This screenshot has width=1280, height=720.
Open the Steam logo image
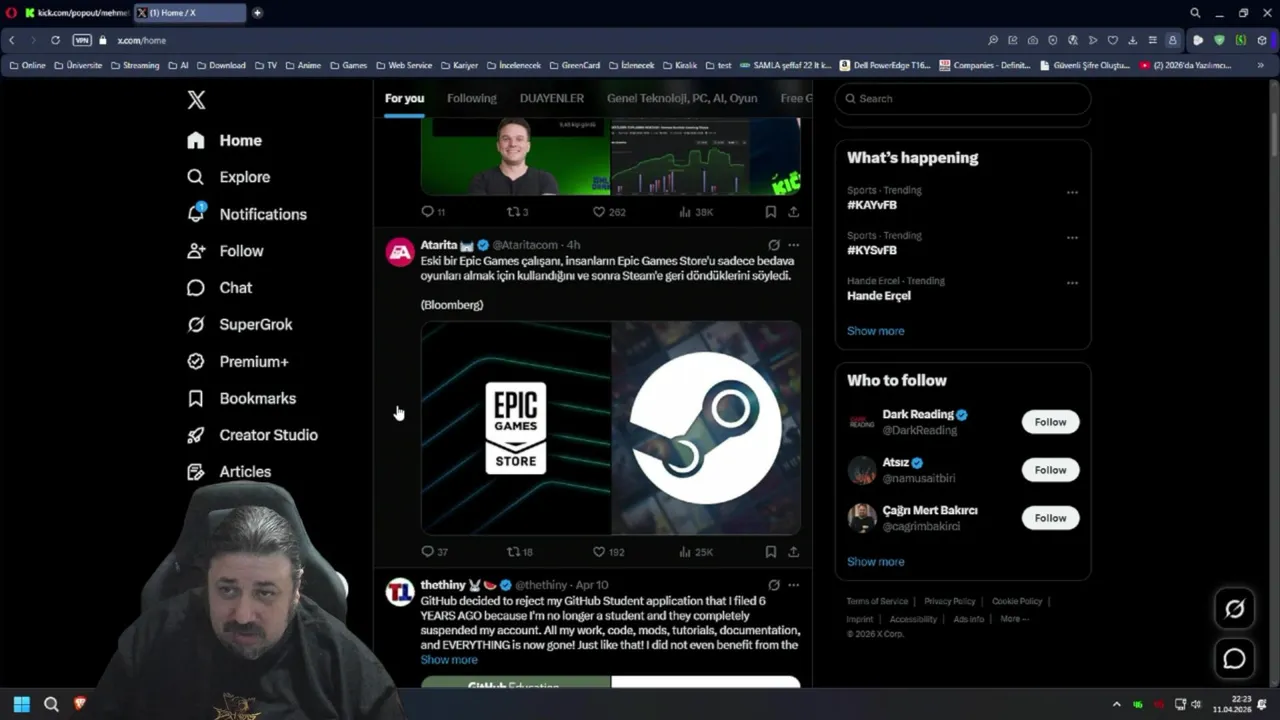pos(706,428)
